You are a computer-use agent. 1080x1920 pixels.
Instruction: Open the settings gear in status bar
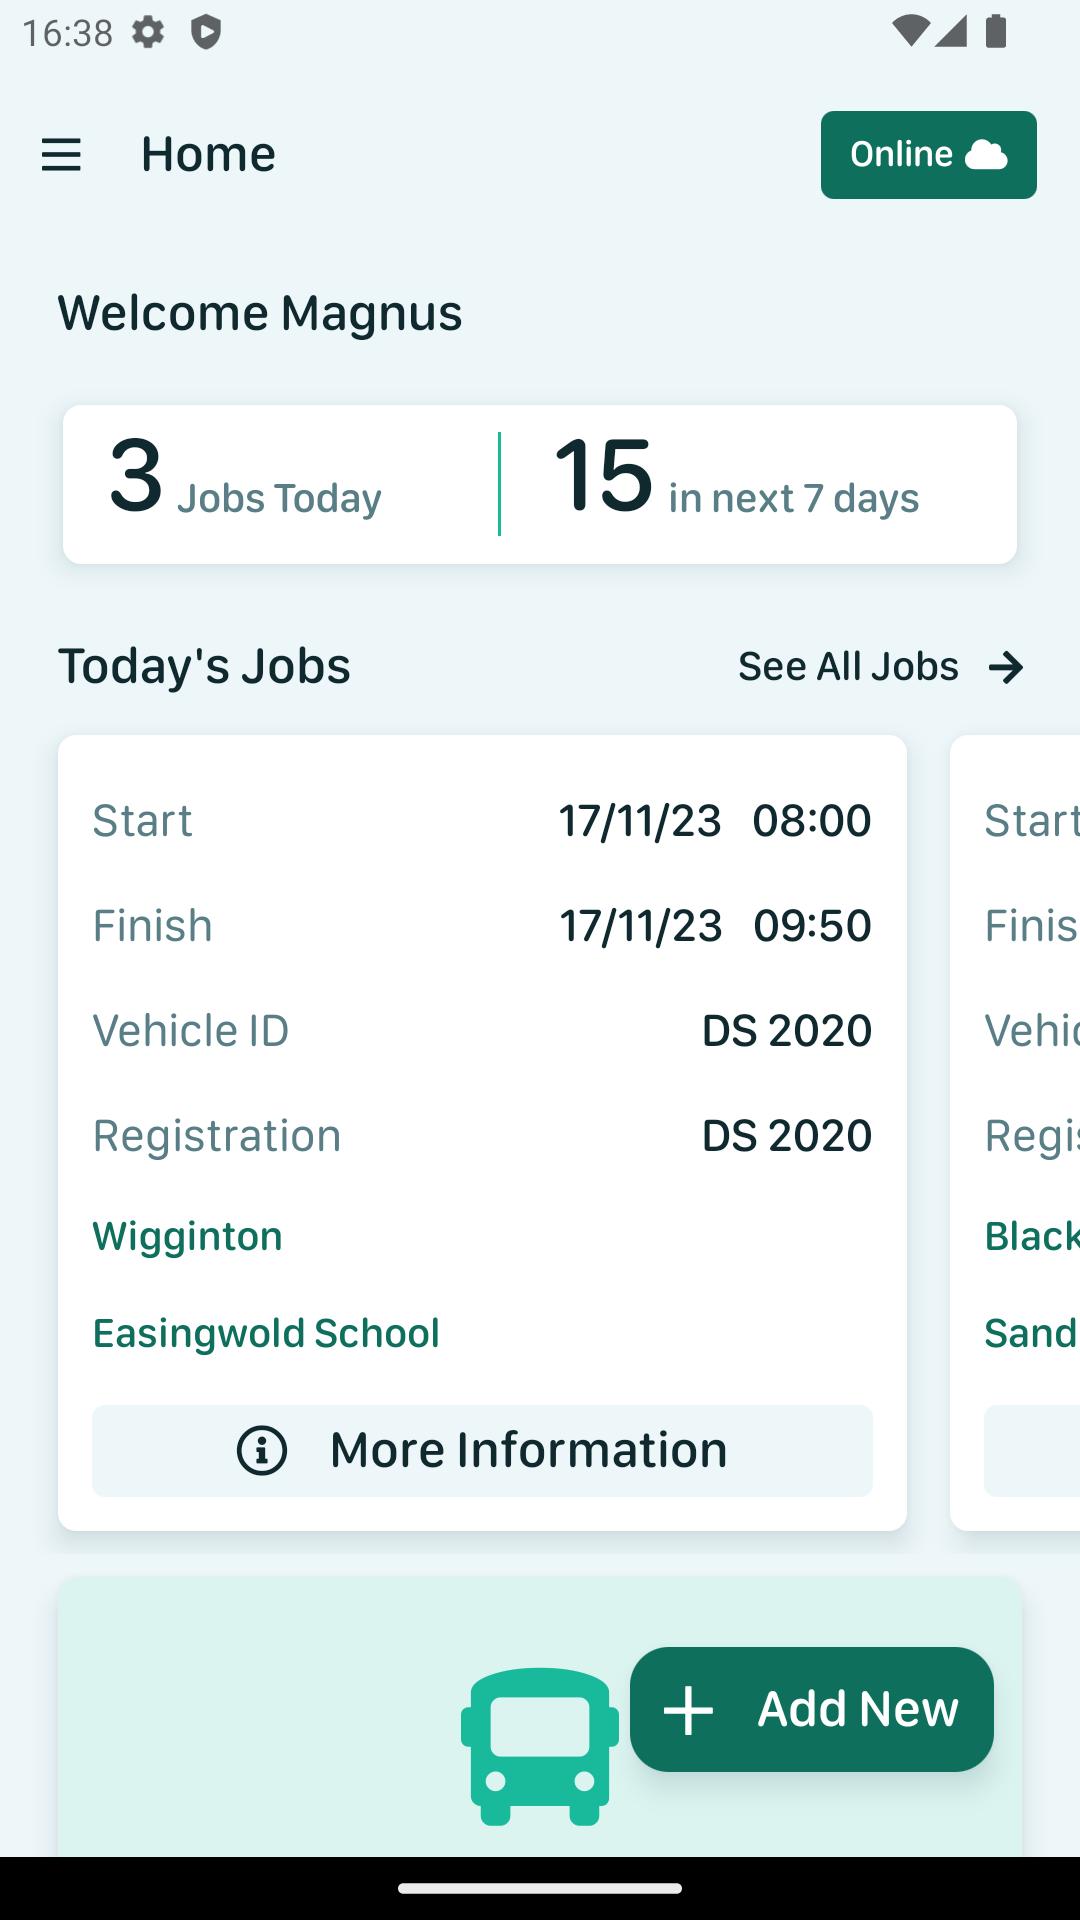click(x=148, y=33)
